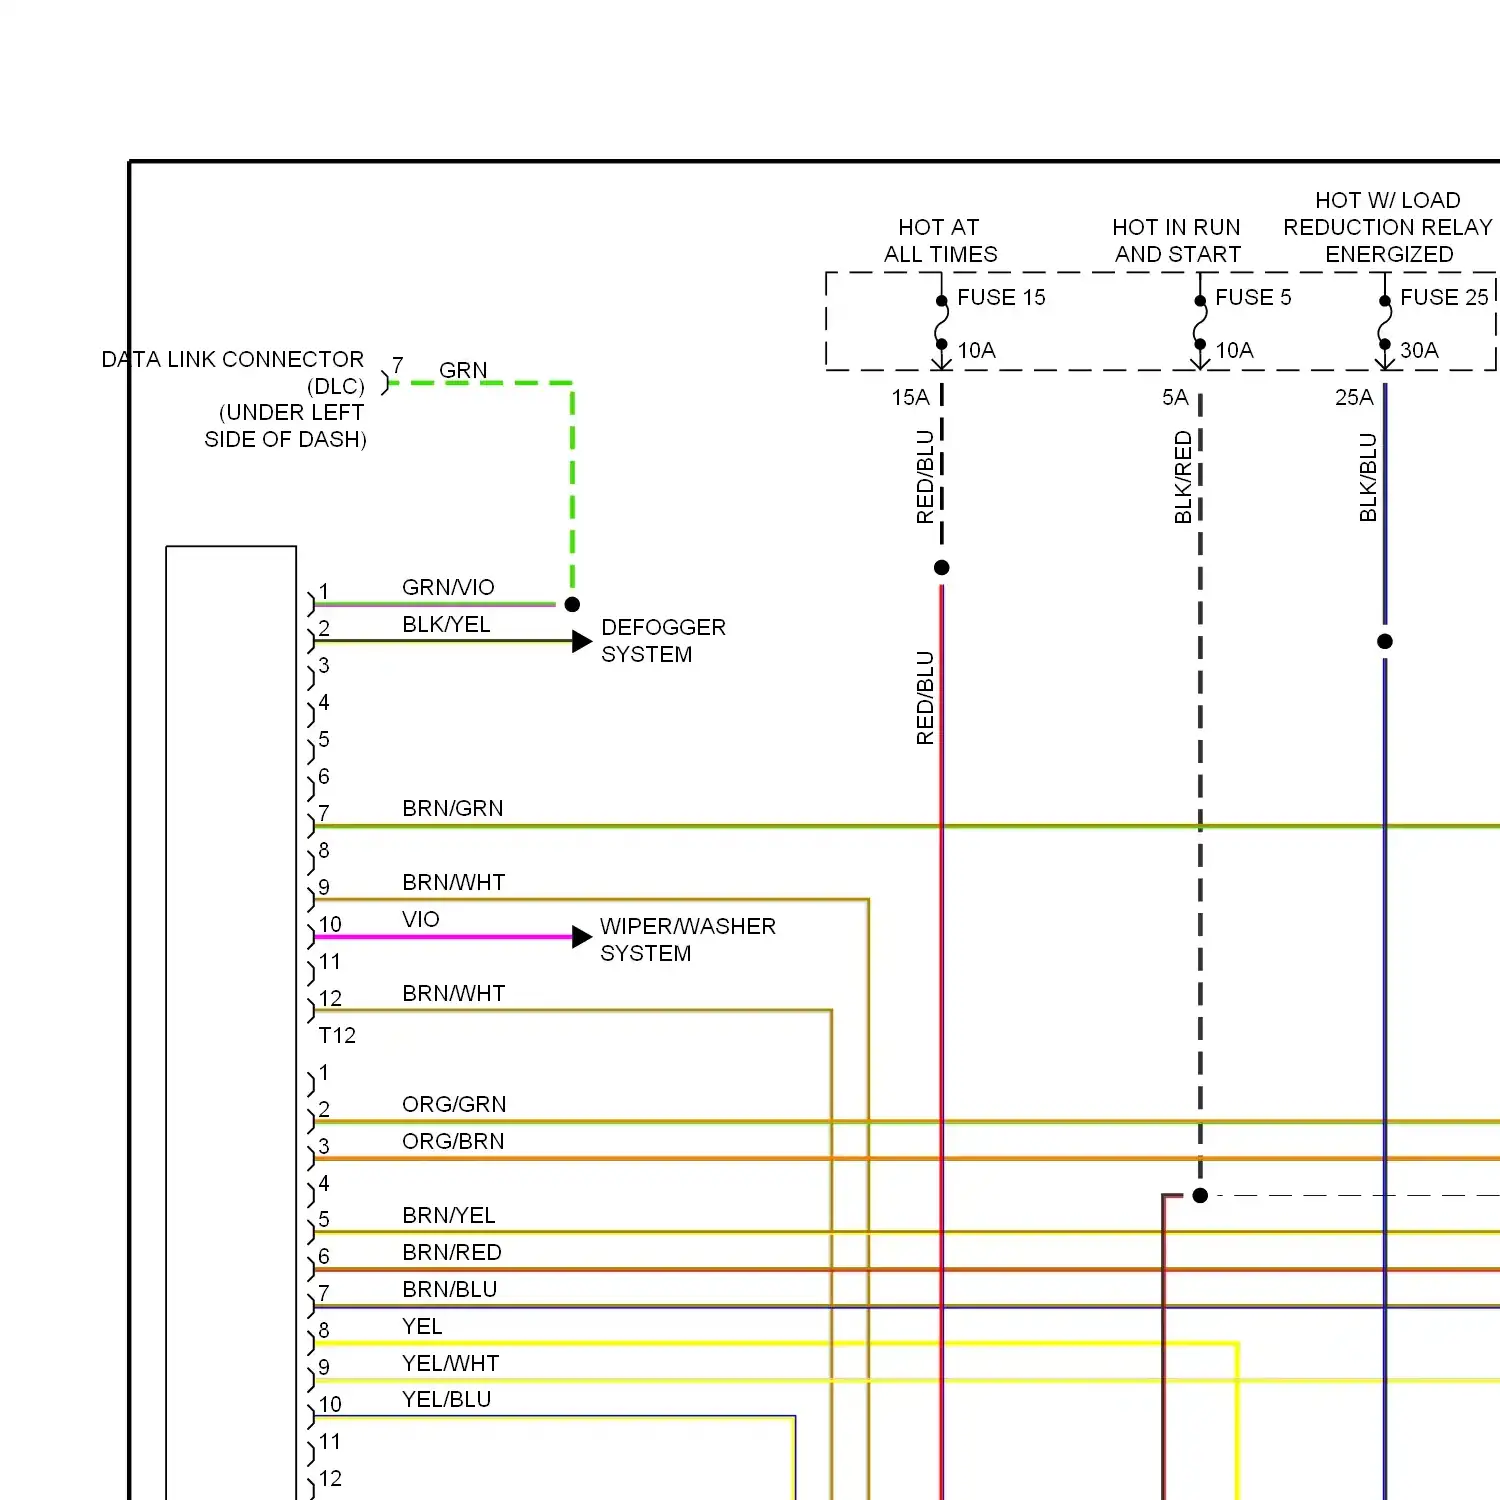Click the HOT IN RUN AND START header
Screen dimensions: 1500x1500
coord(1177,240)
